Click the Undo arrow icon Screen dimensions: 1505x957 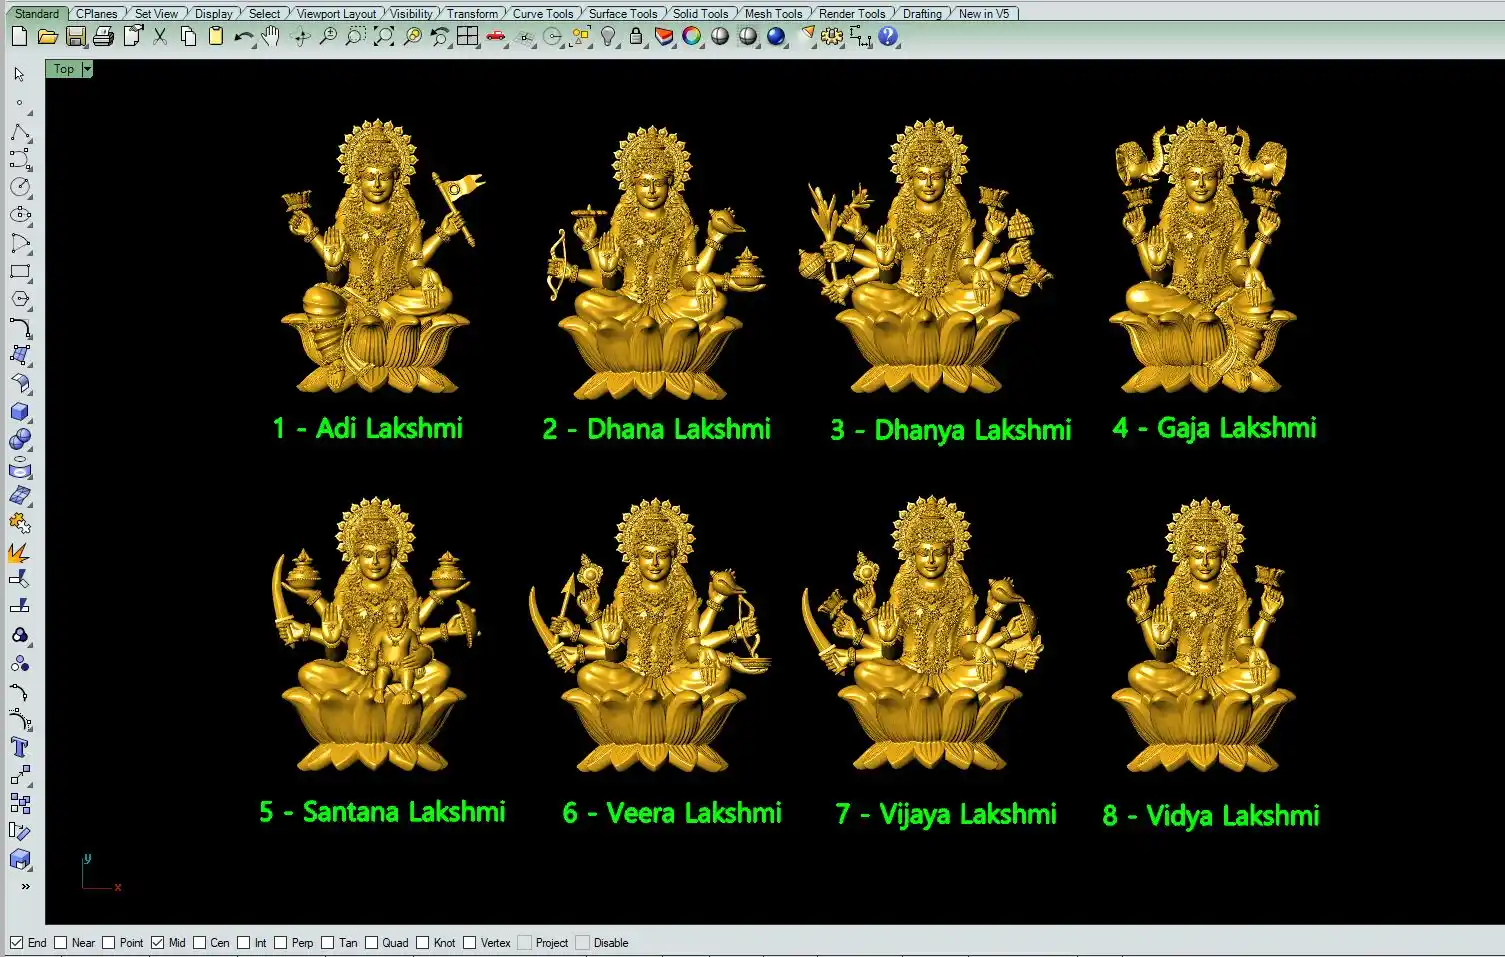click(x=243, y=37)
